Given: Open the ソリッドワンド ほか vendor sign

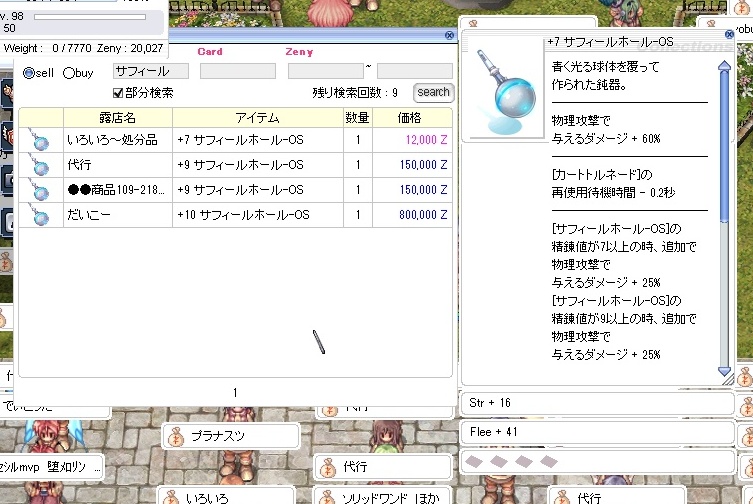Looking at the screenshot, I should click(383, 496).
